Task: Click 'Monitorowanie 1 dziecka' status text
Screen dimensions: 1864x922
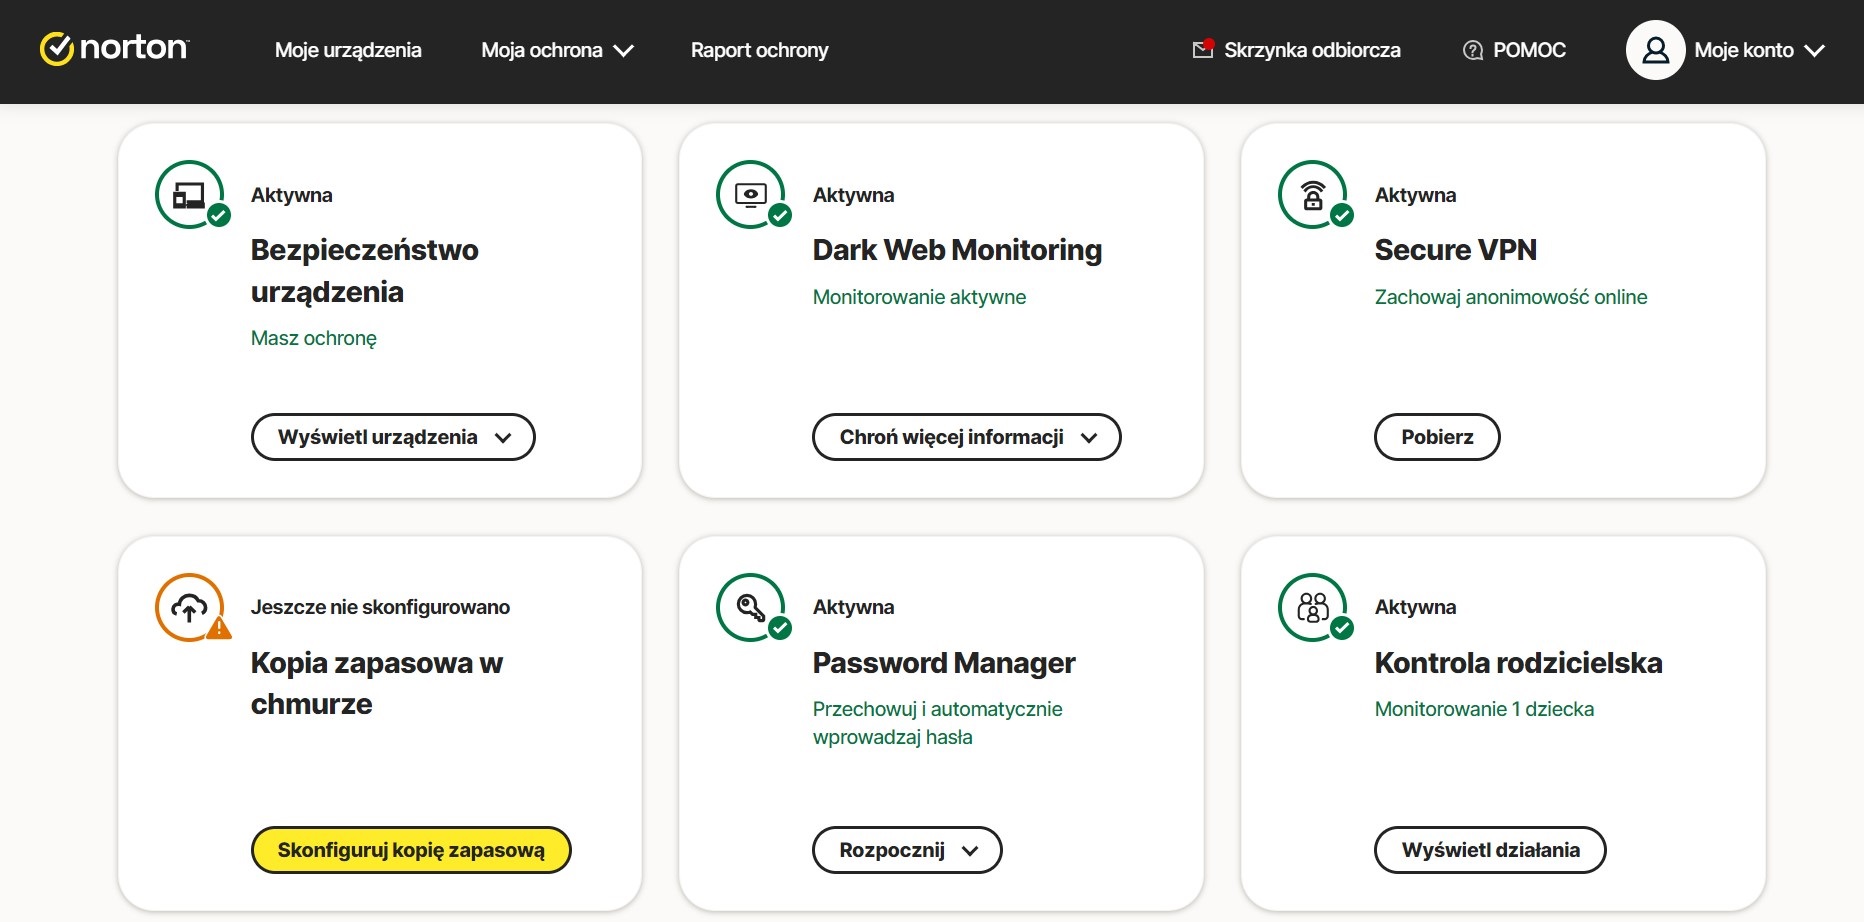Action: coord(1484,709)
